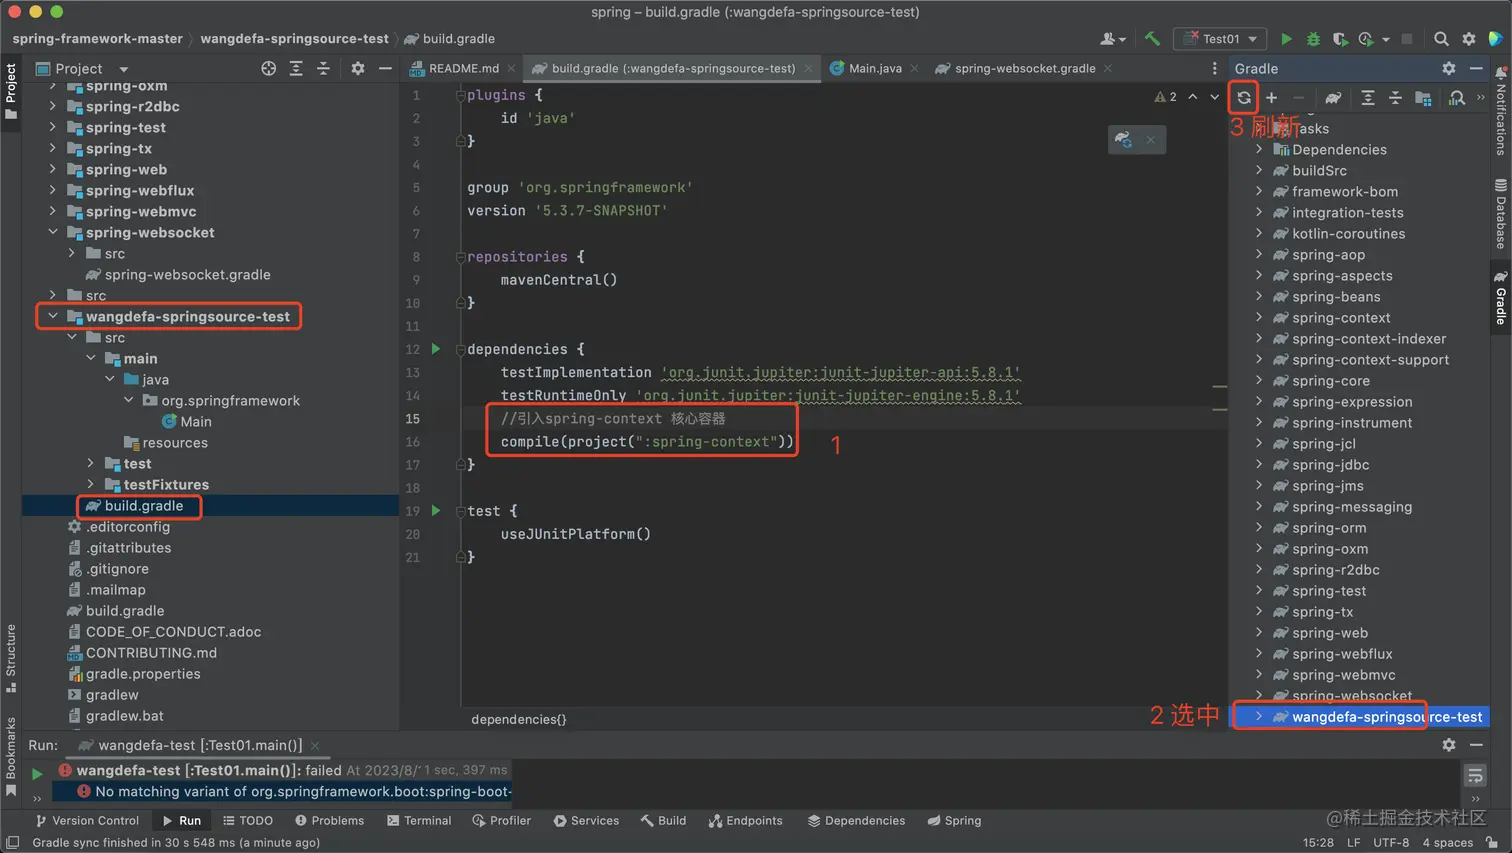Image resolution: width=1512 pixels, height=853 pixels.
Task: Execute Gradle task elephant icon
Action: point(1333,97)
